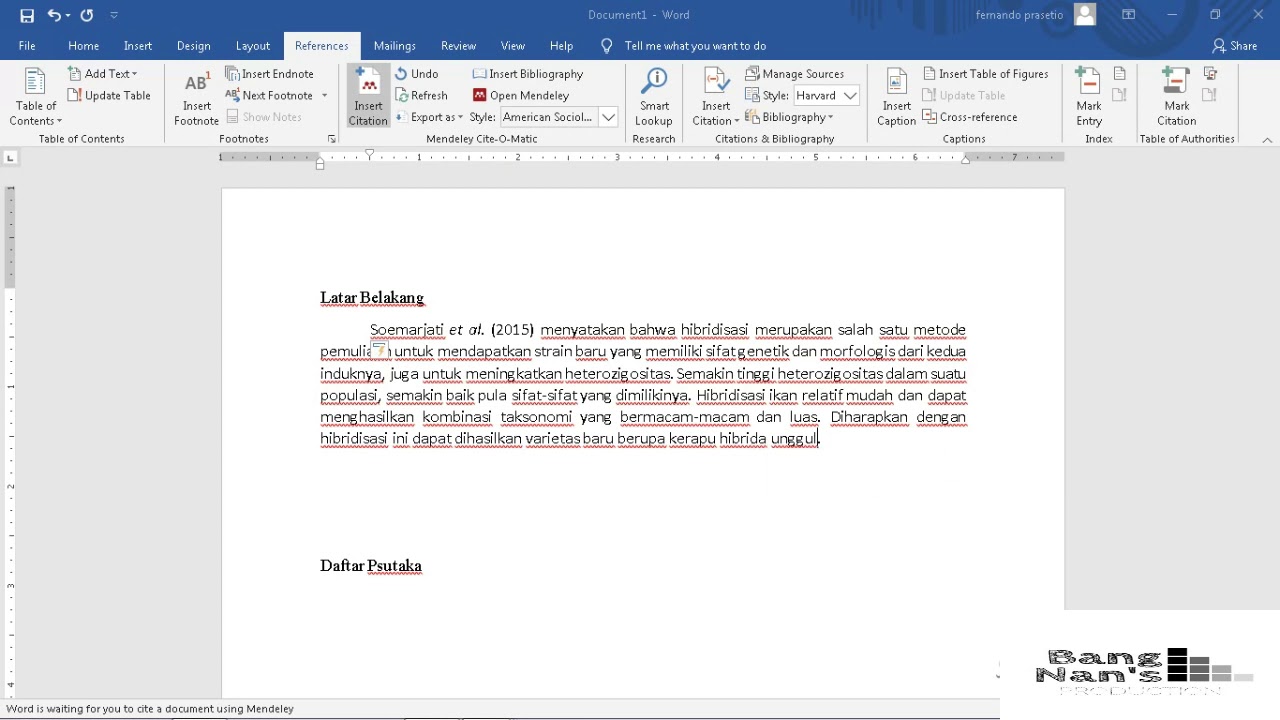1280x720 pixels.
Task: Click Mark Entry for index
Action: tap(1089, 97)
